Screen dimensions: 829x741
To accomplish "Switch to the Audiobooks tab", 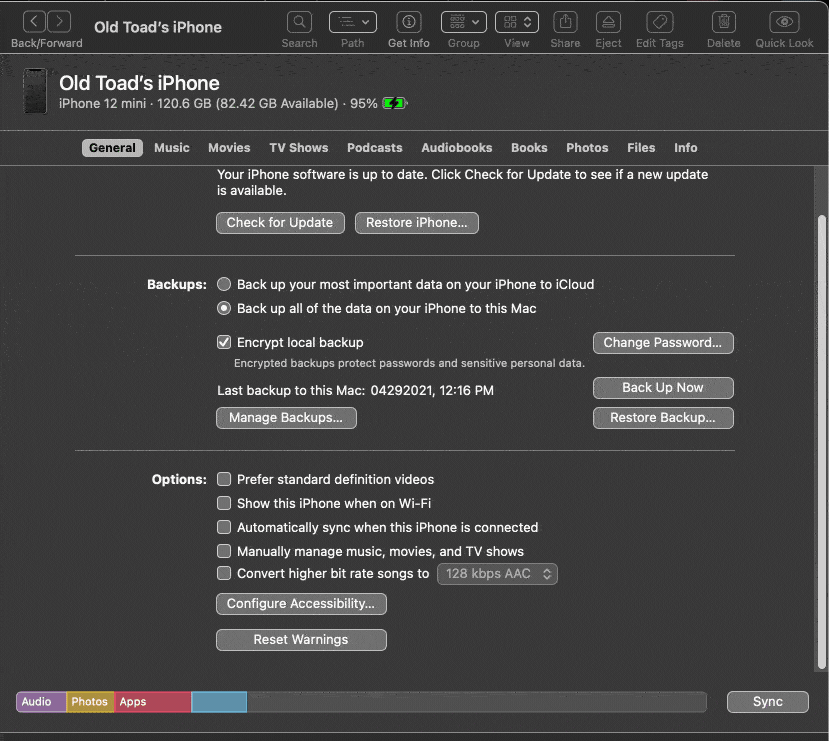I will pyautogui.click(x=457, y=148).
